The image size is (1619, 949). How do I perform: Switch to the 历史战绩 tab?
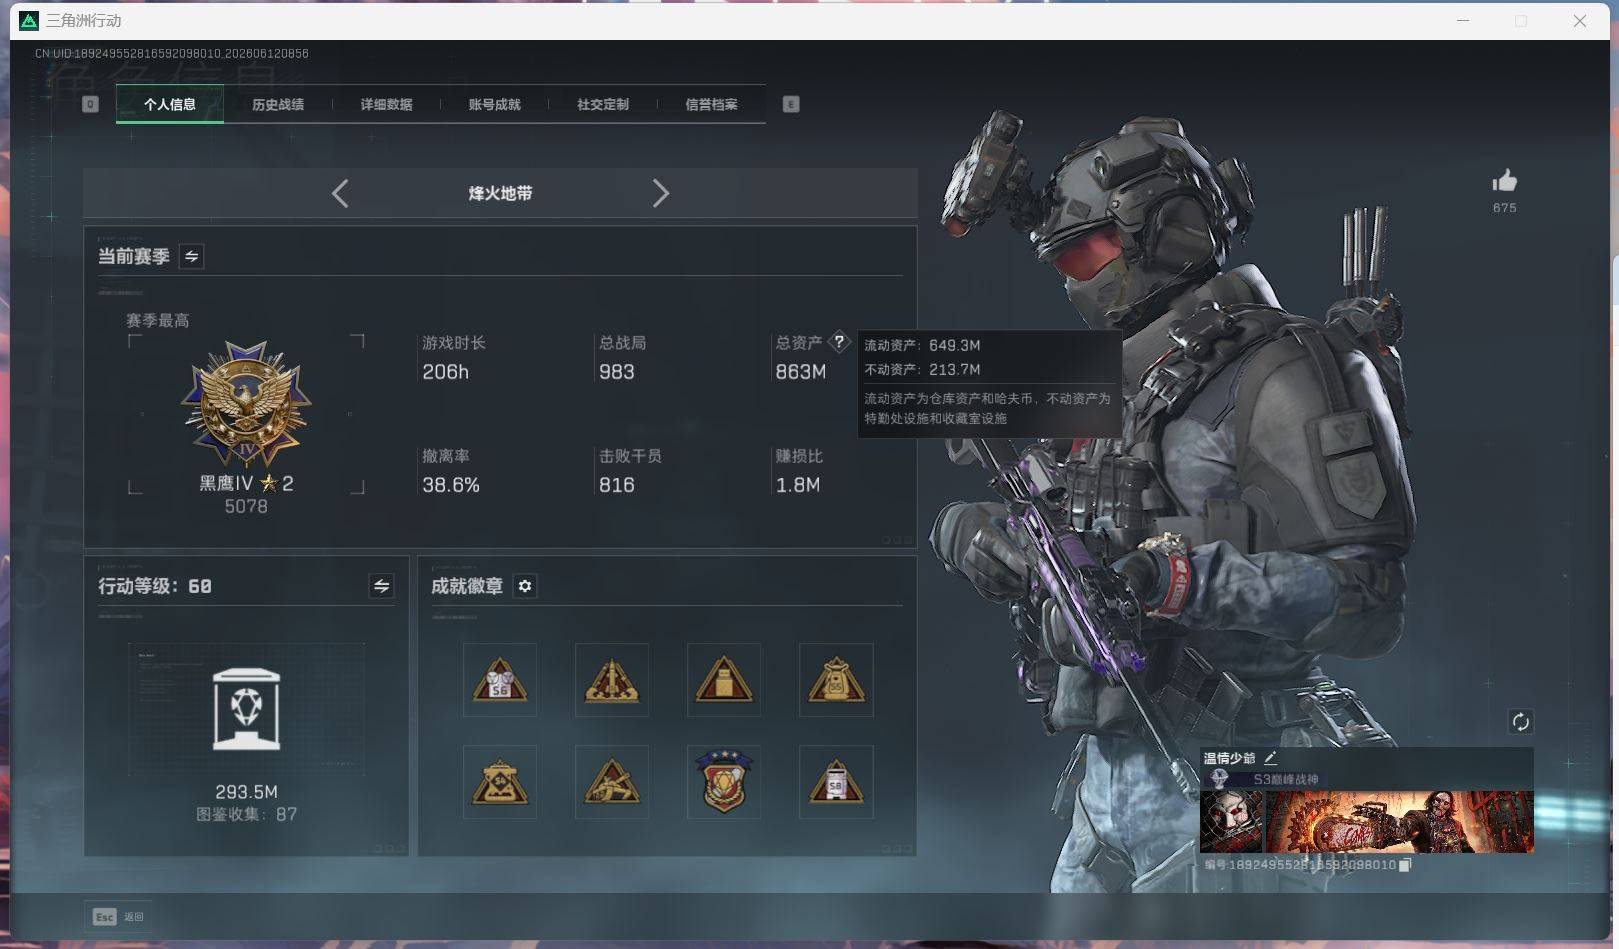278,104
